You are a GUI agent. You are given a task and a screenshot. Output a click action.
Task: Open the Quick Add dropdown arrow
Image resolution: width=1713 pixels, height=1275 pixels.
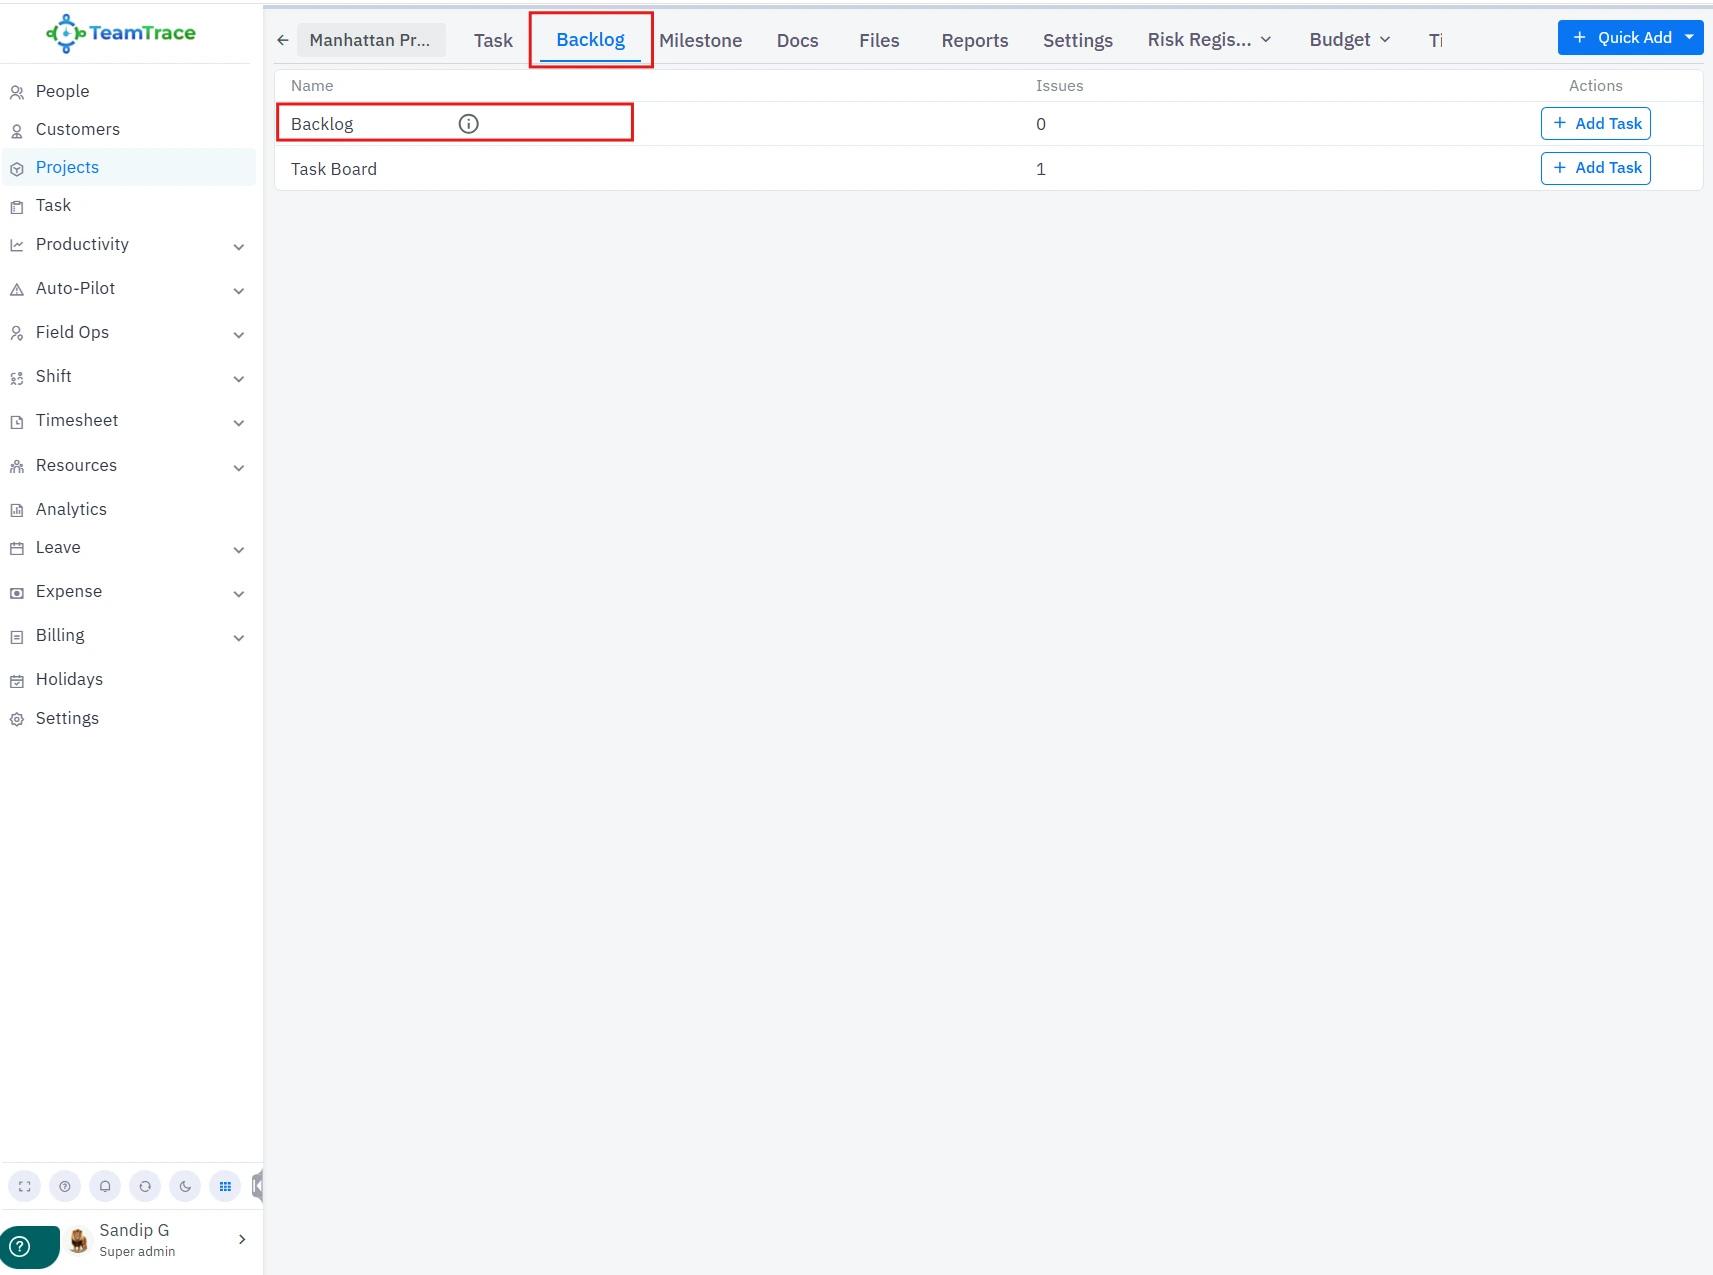(1689, 38)
